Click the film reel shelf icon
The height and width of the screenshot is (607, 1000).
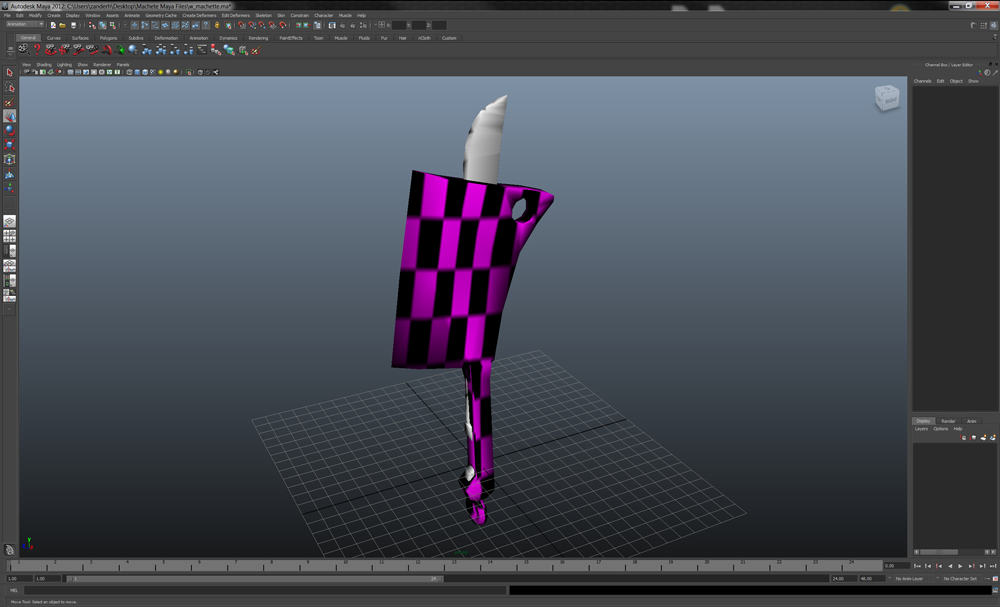23,50
